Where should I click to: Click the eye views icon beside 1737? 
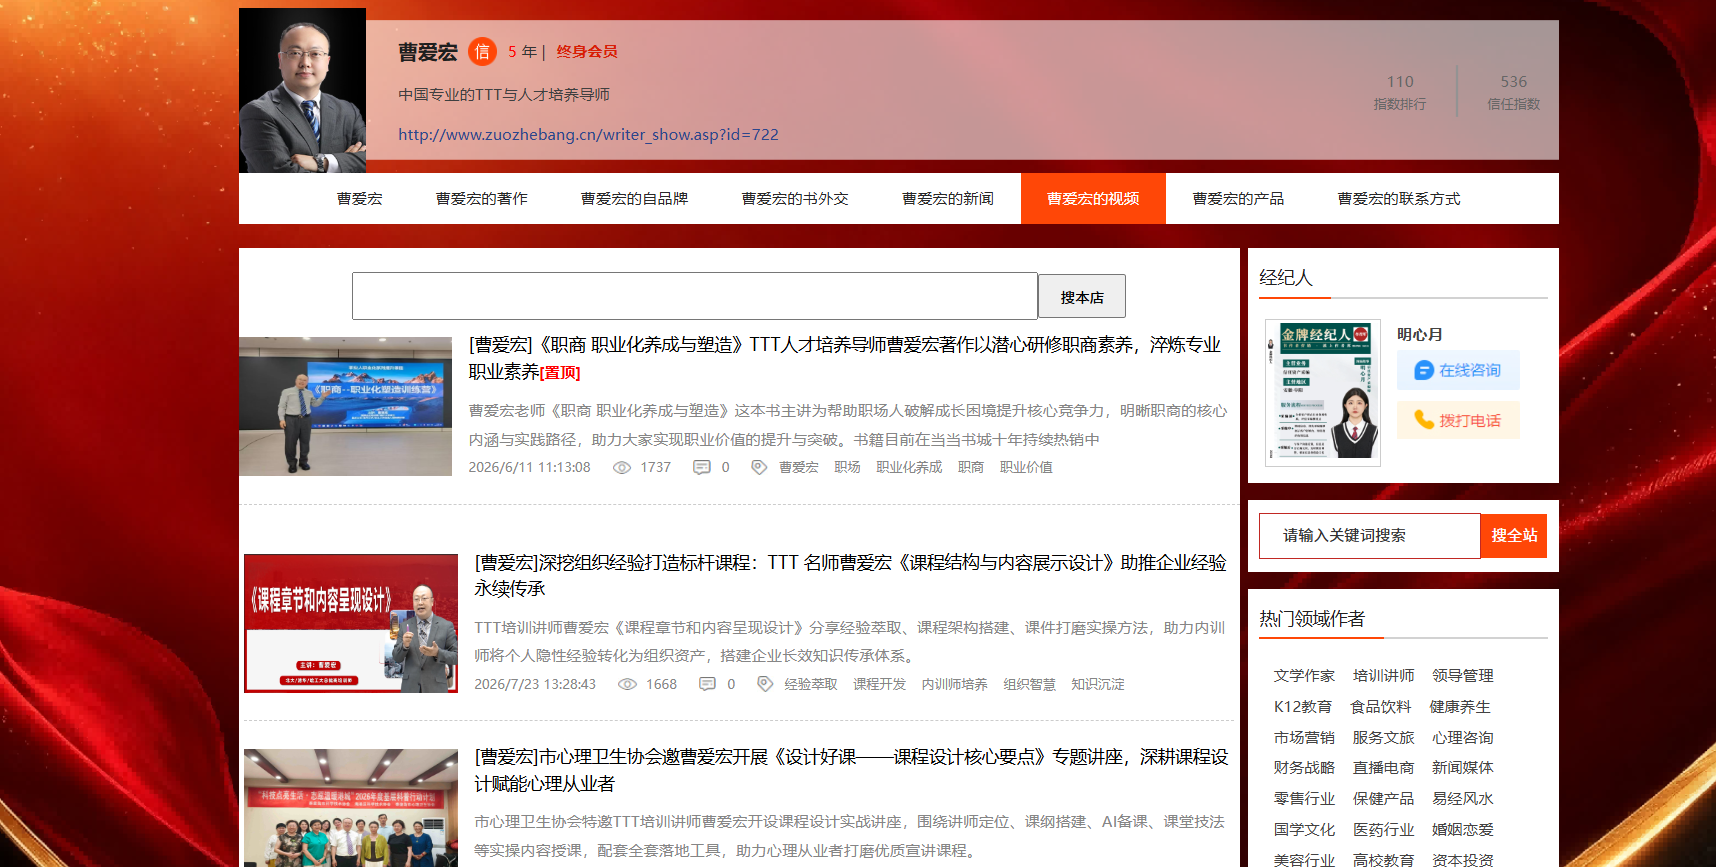click(622, 467)
